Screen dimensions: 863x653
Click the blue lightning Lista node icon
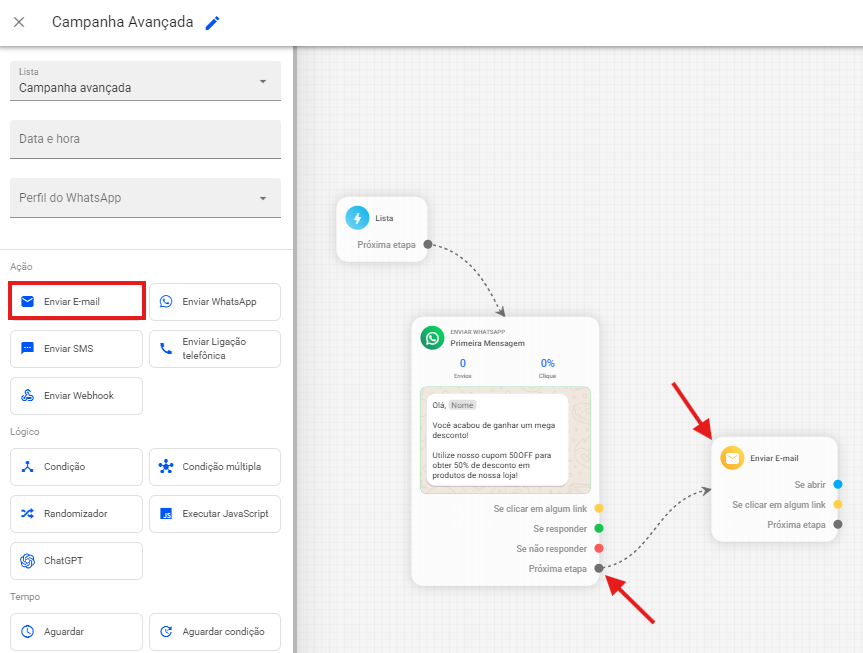tap(357, 218)
